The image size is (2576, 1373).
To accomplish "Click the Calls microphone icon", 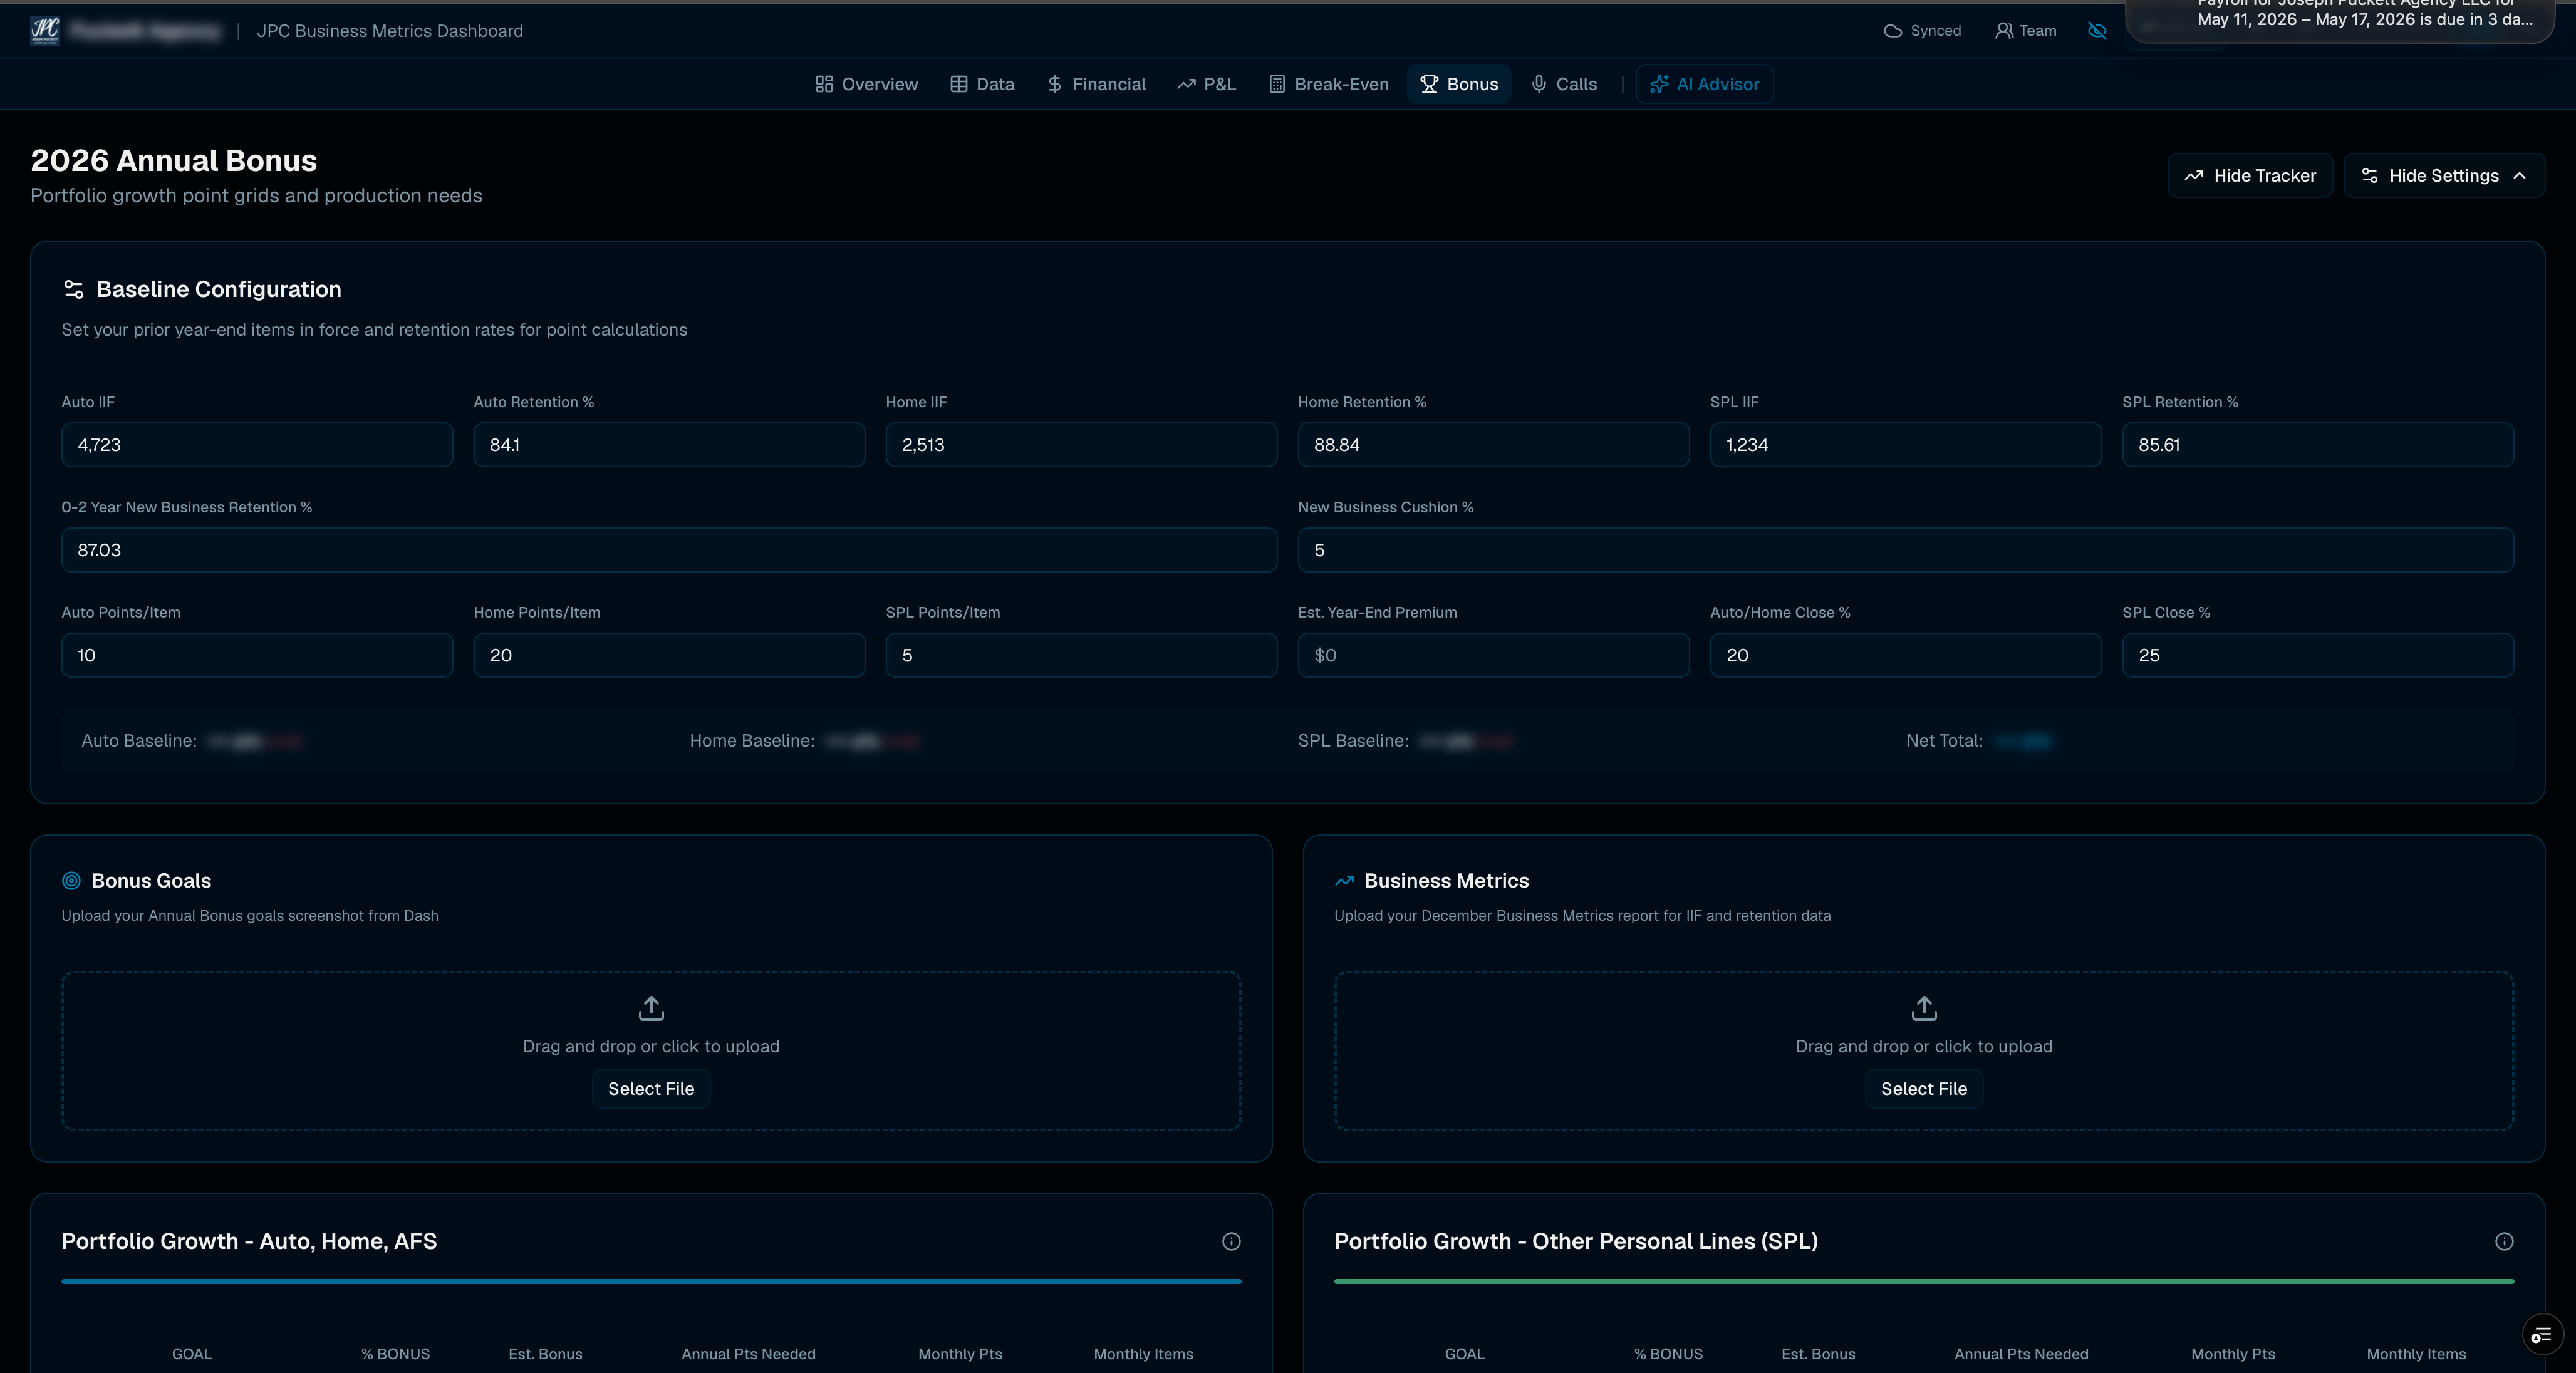I will [x=1539, y=84].
